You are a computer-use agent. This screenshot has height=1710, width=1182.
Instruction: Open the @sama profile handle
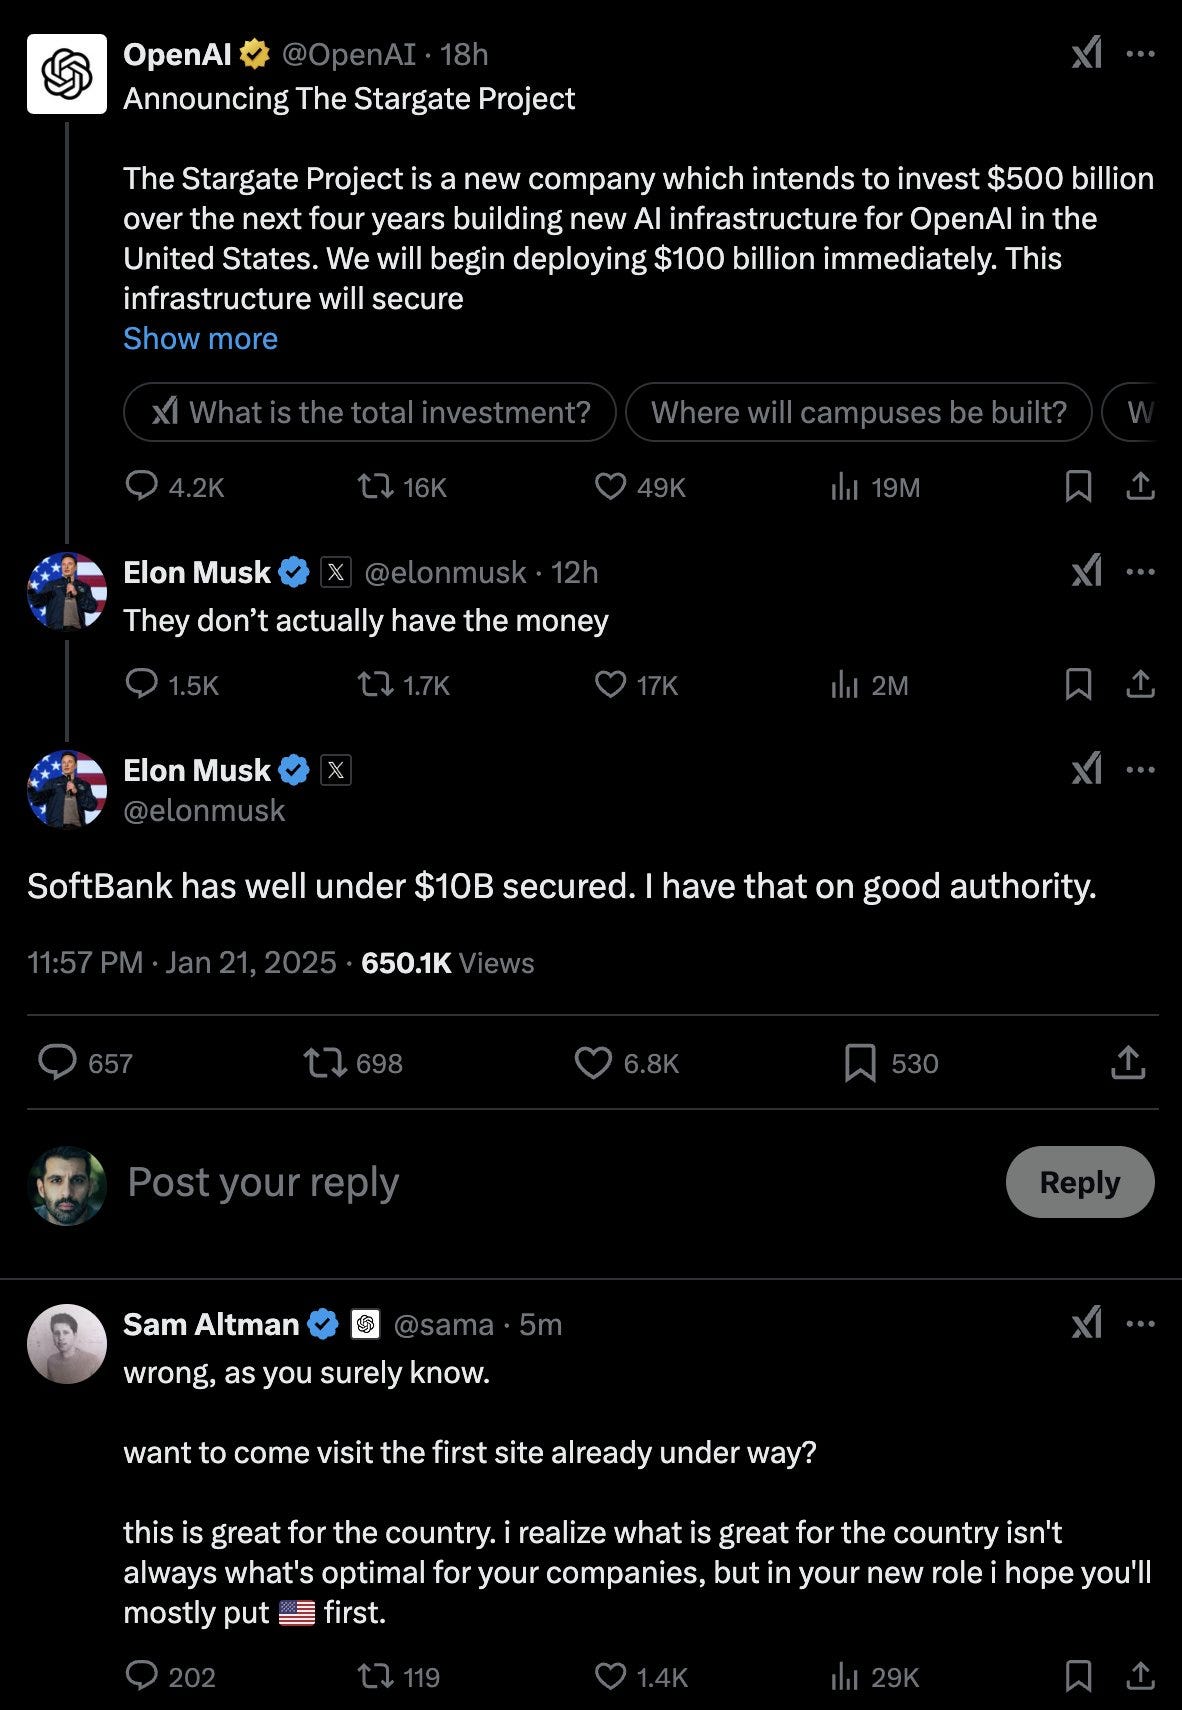pos(444,1324)
